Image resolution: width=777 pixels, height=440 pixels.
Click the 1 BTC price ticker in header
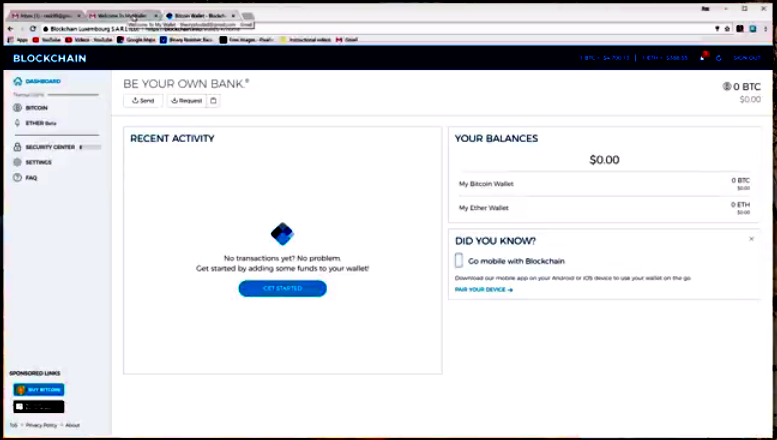(x=605, y=58)
